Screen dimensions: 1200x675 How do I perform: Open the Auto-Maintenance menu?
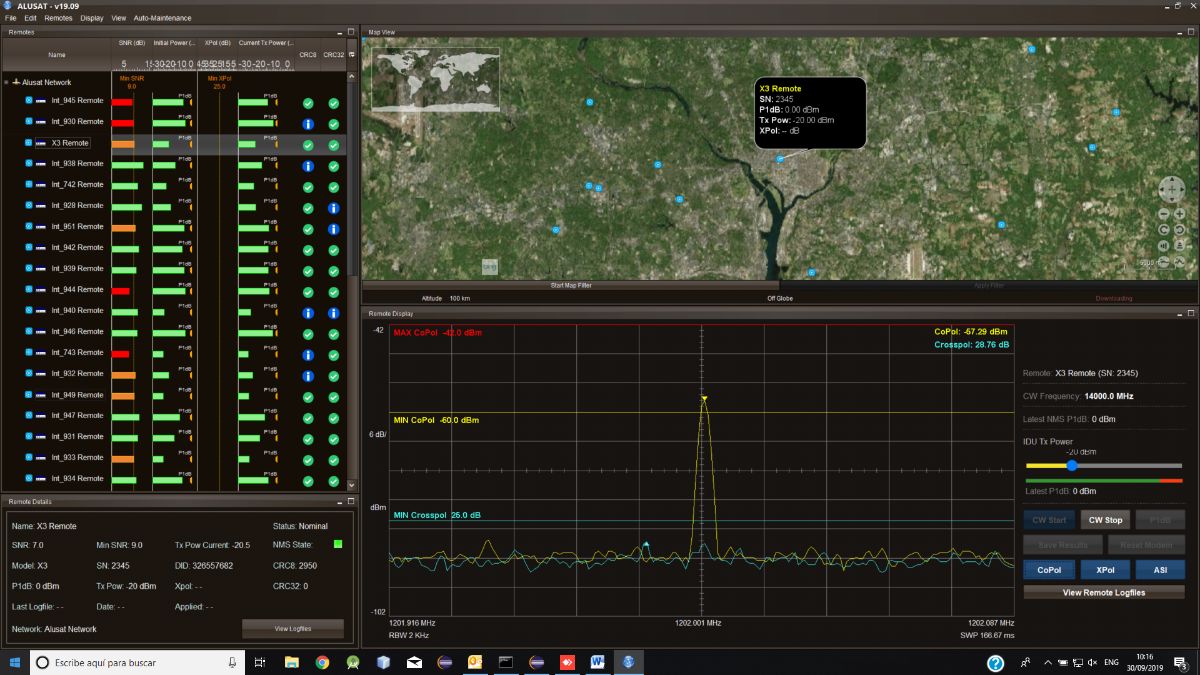tap(162, 18)
